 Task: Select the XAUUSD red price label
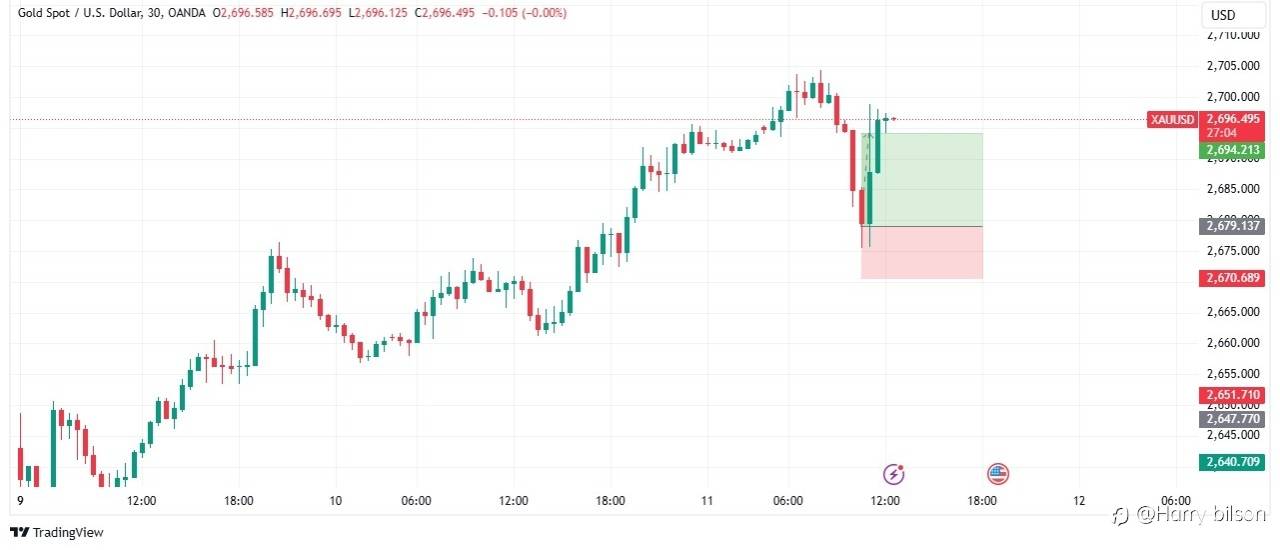(x=1173, y=120)
